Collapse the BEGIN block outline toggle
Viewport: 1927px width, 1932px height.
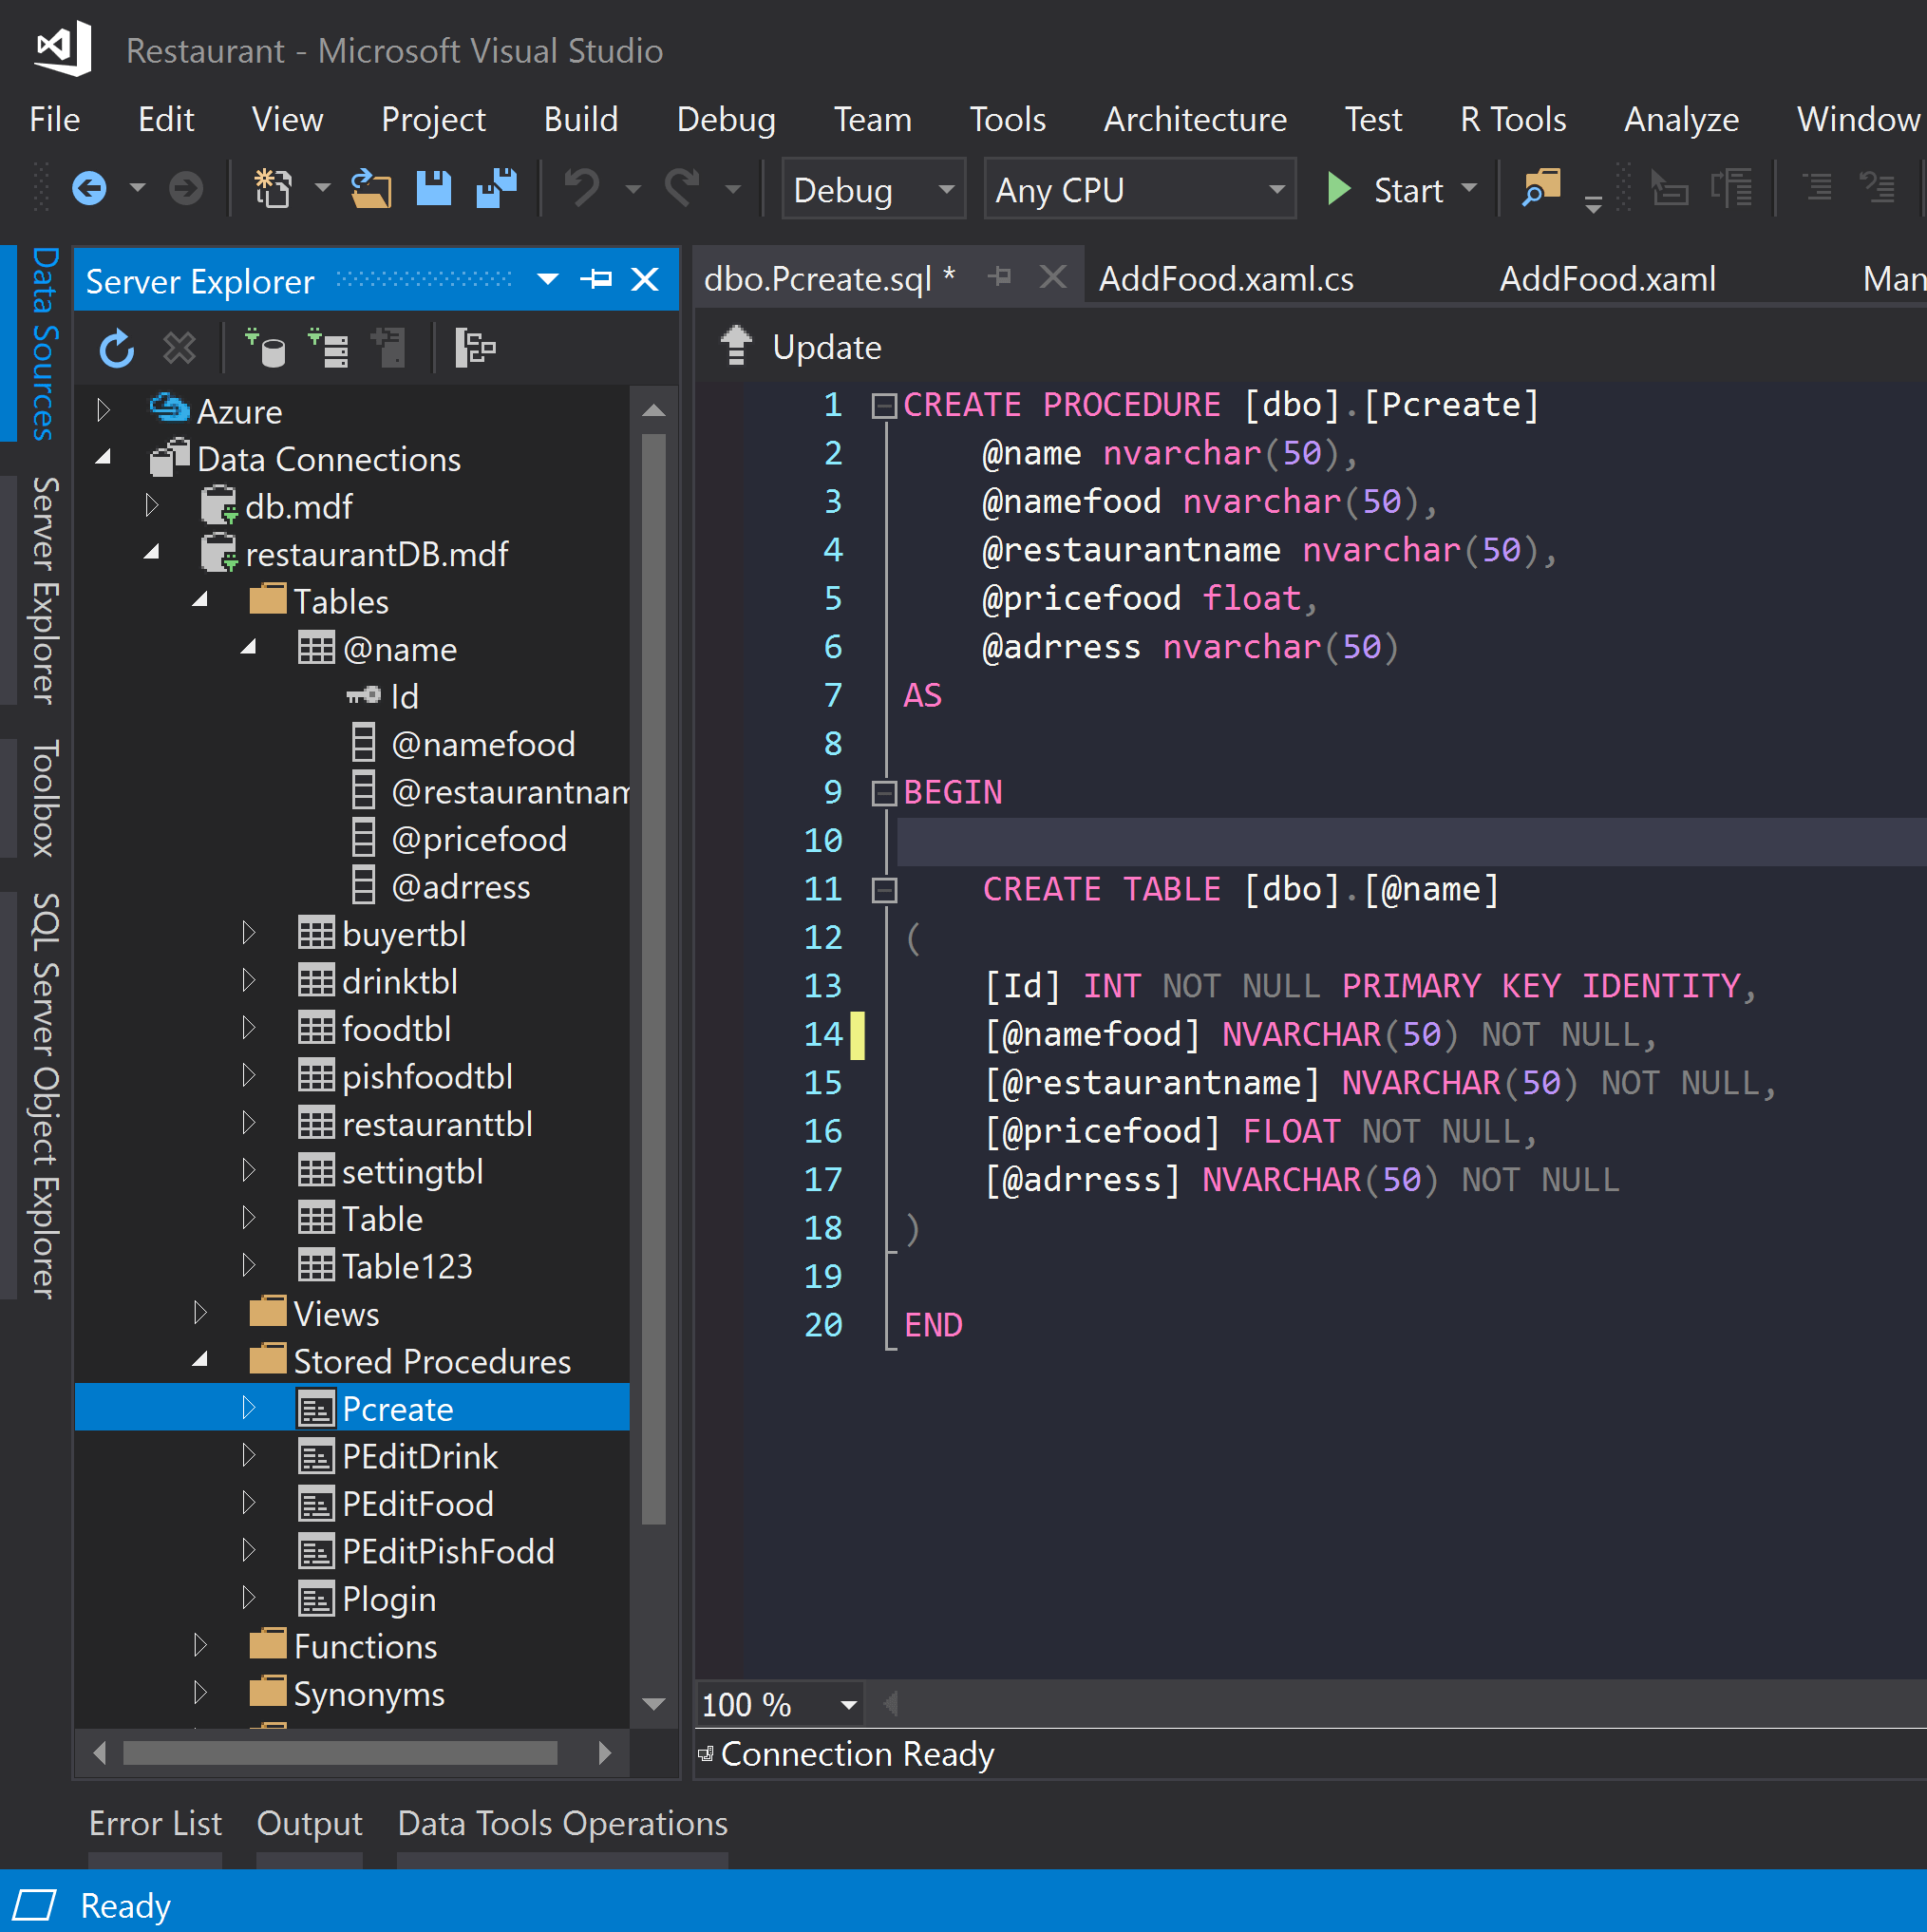[884, 793]
